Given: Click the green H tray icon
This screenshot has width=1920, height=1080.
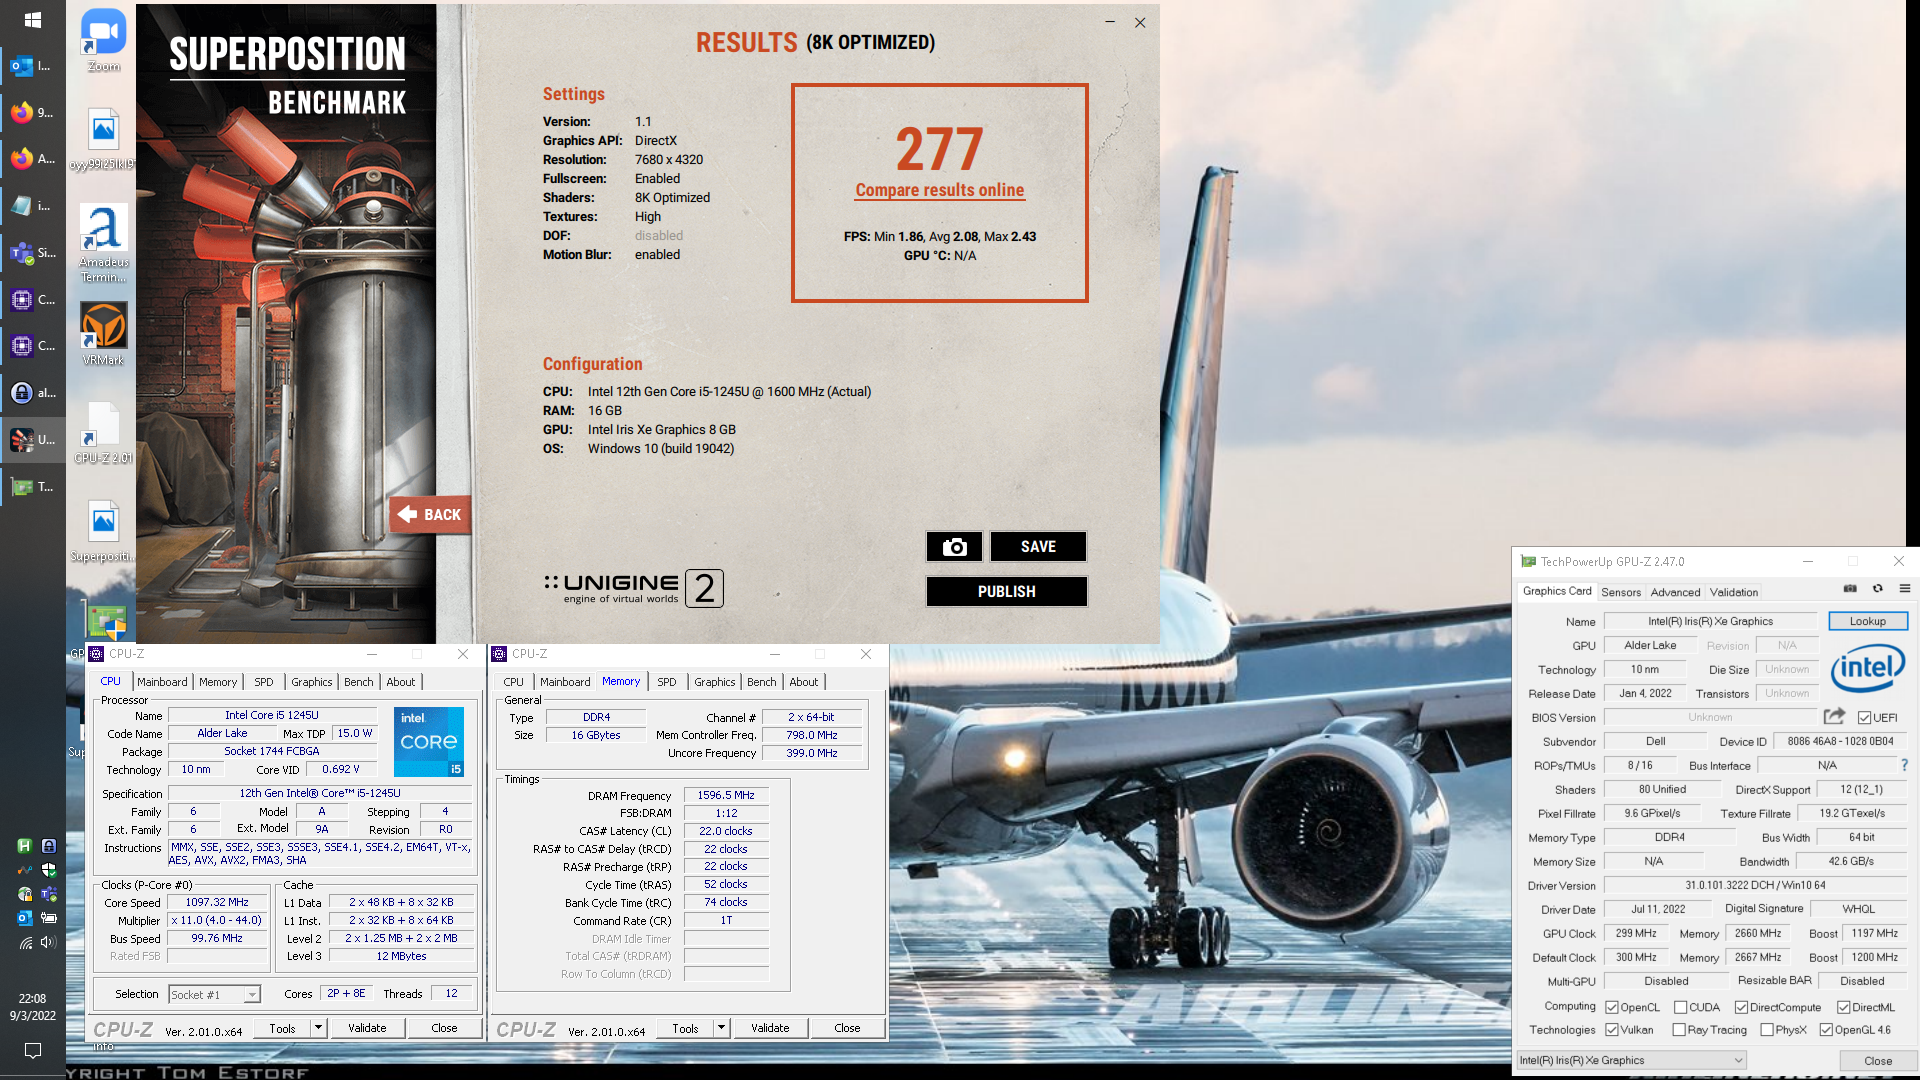Looking at the screenshot, I should tap(25, 846).
